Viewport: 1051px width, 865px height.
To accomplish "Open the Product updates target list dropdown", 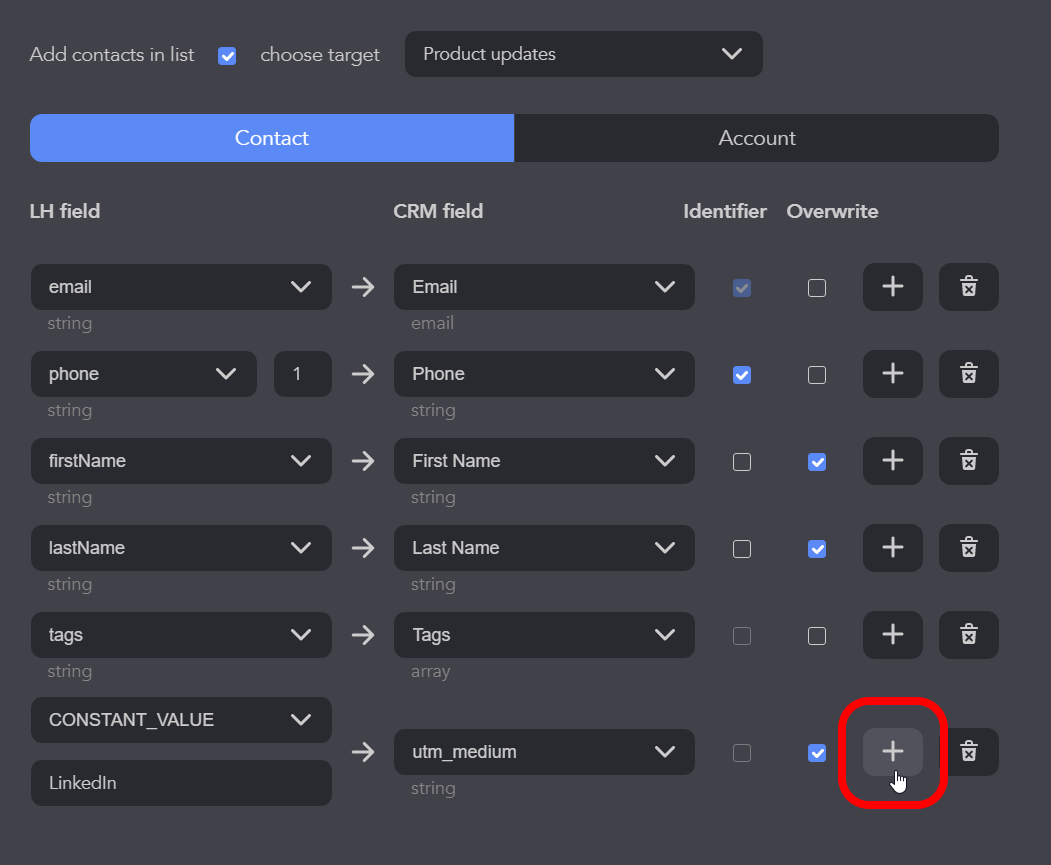I will 583,54.
